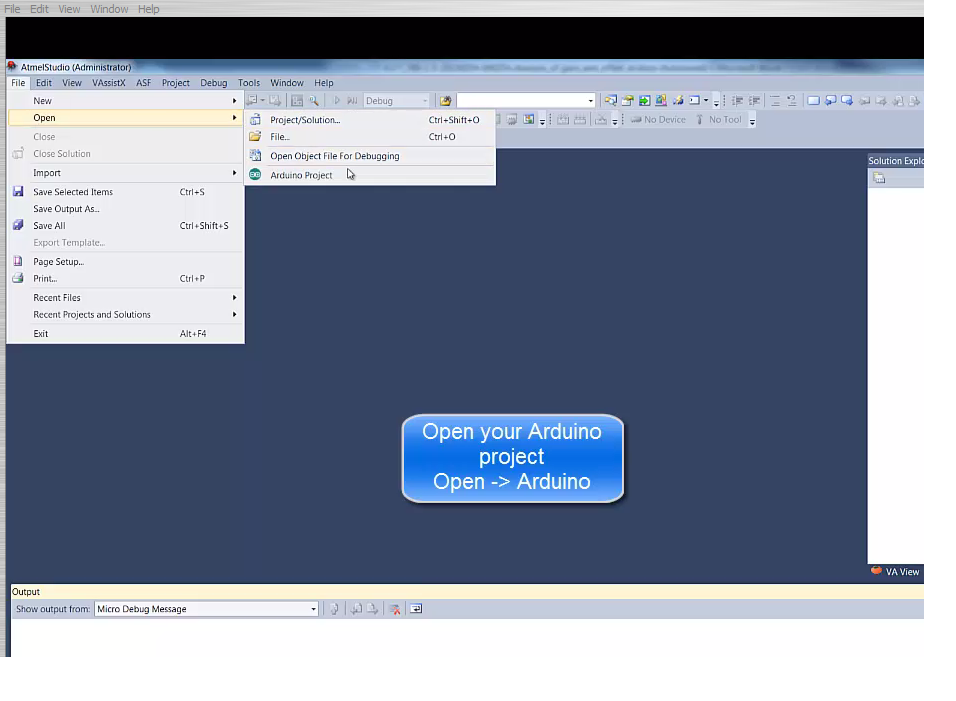Viewport: 956px width, 701px height.
Task: Open the Edit menu in AtmelStudio
Action: 43,83
